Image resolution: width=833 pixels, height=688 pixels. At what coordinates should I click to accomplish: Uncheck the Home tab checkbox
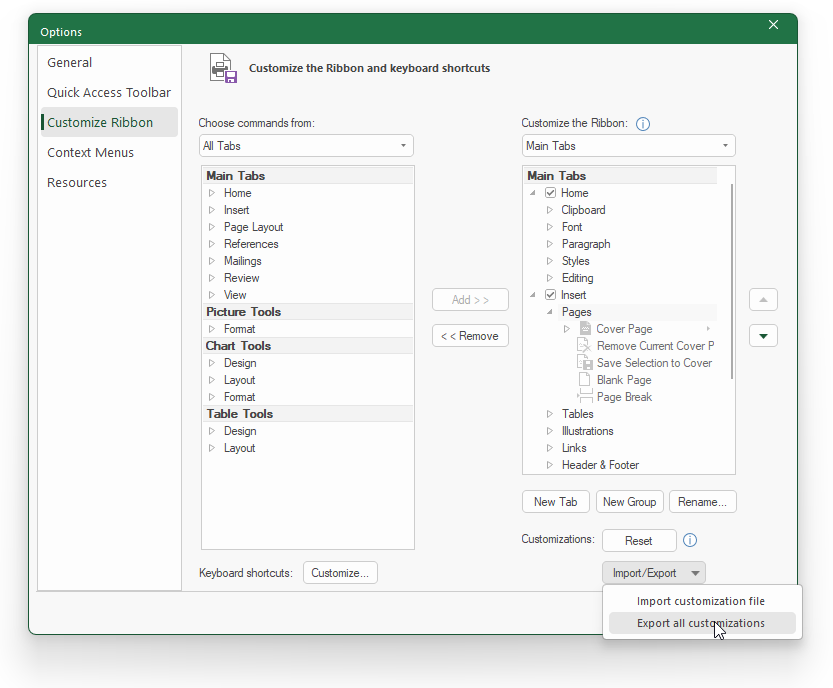click(550, 192)
